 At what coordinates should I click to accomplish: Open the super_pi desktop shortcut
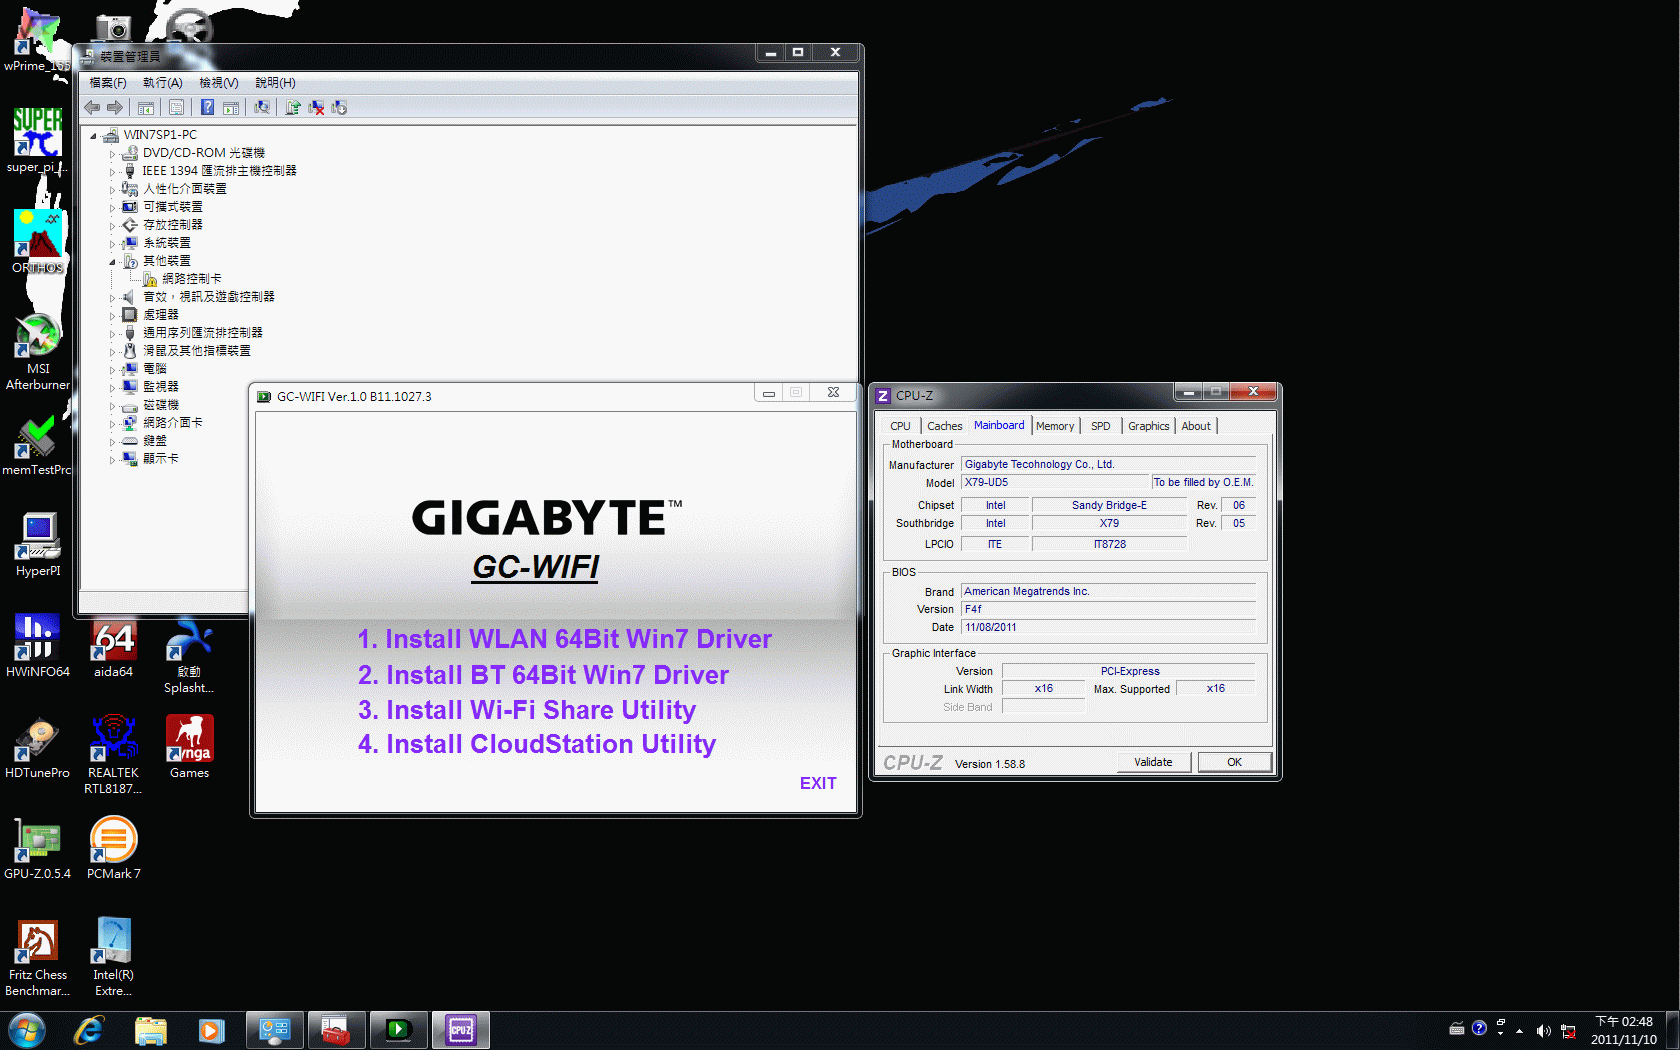point(37,140)
